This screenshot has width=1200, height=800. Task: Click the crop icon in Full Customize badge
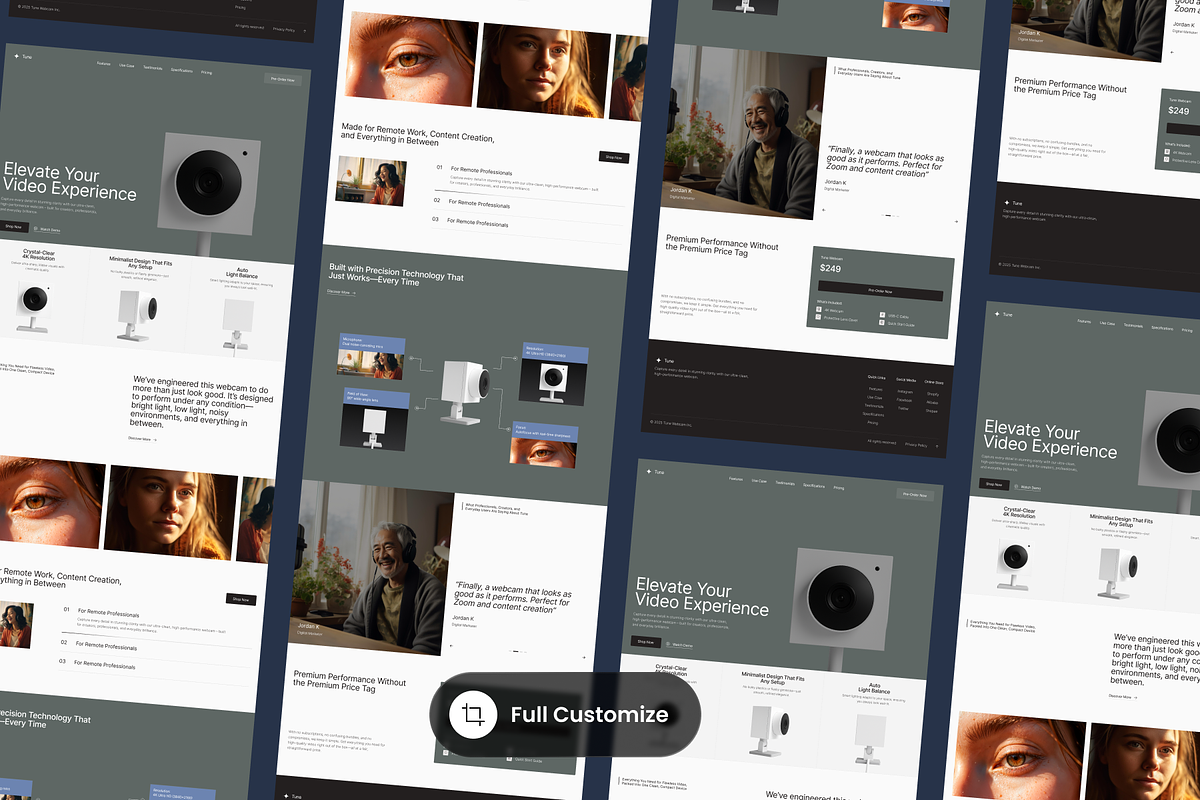[474, 714]
